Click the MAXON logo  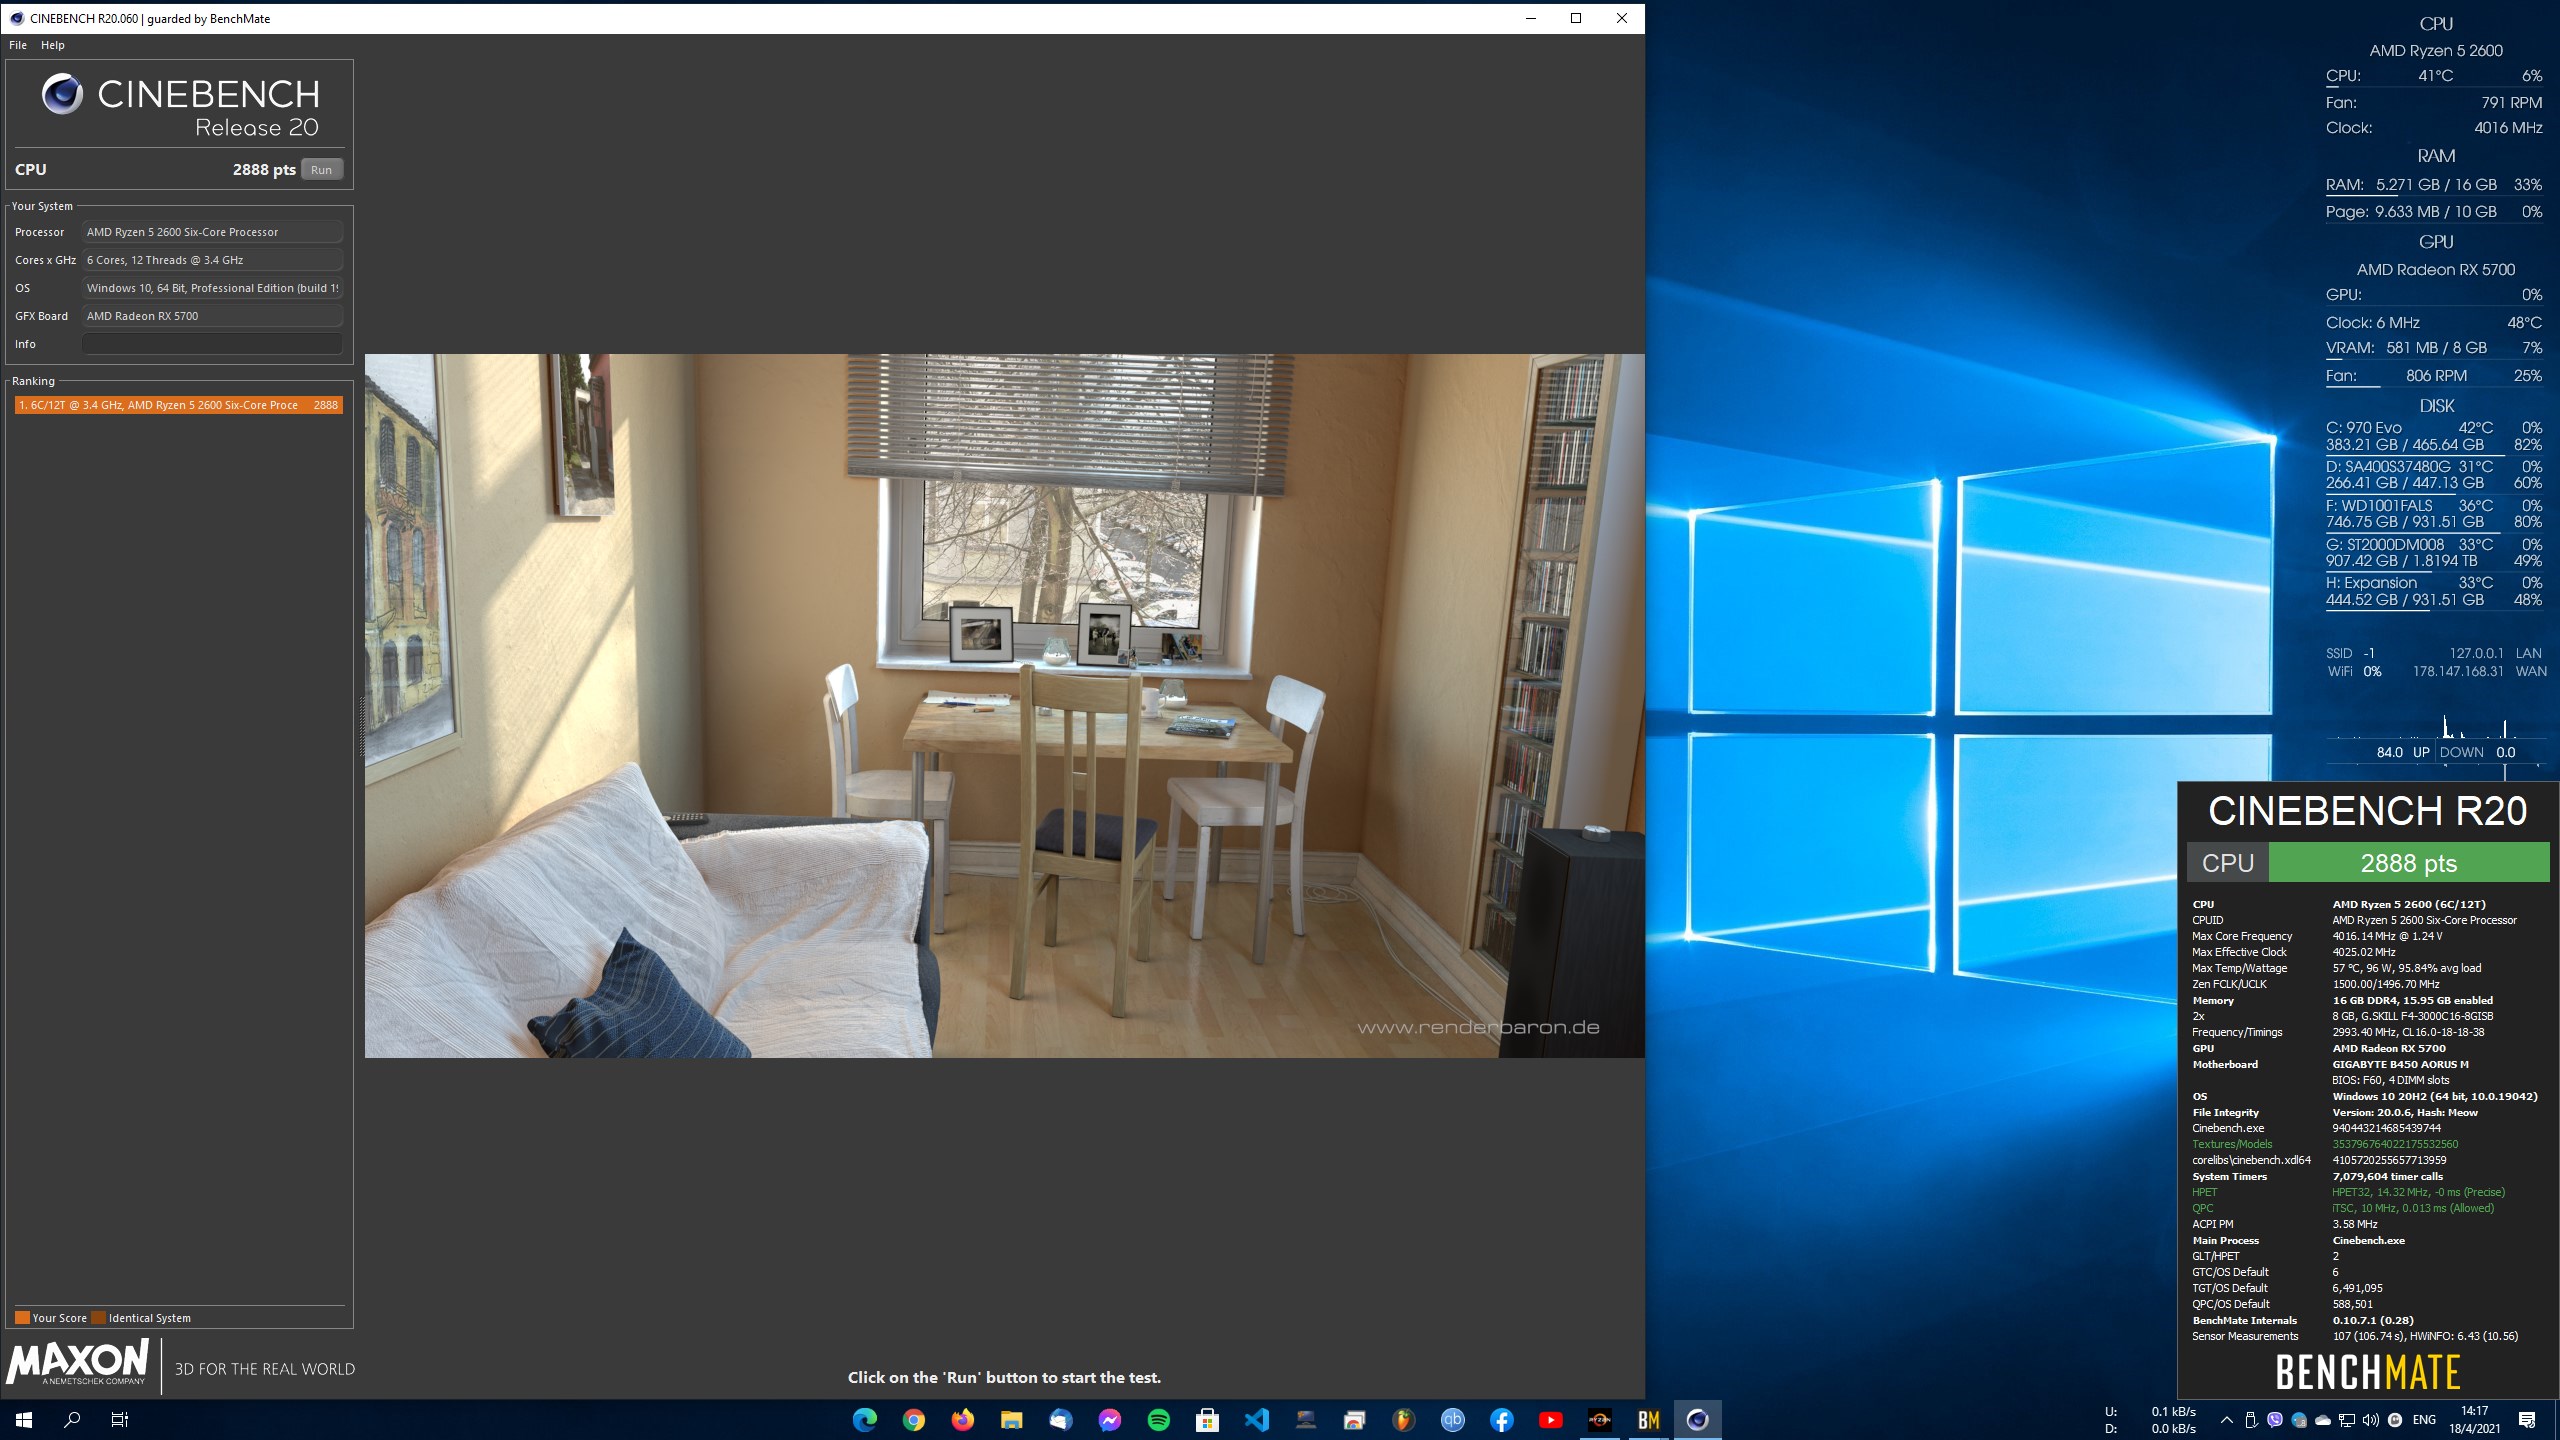[77, 1362]
